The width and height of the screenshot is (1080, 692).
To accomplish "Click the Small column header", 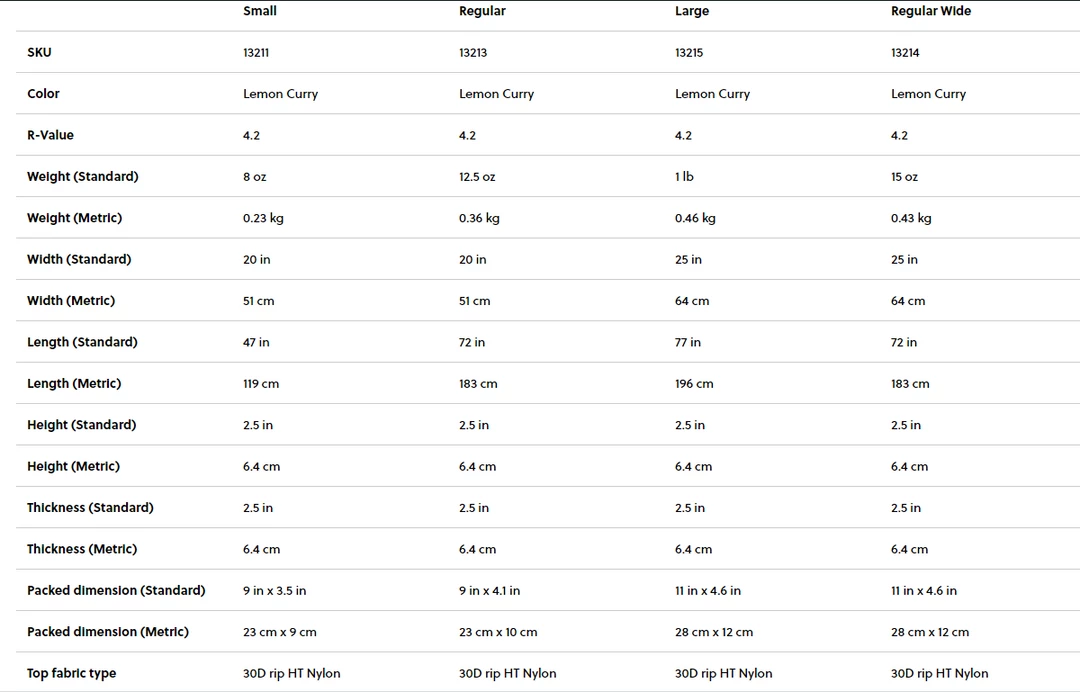I will tap(260, 11).
